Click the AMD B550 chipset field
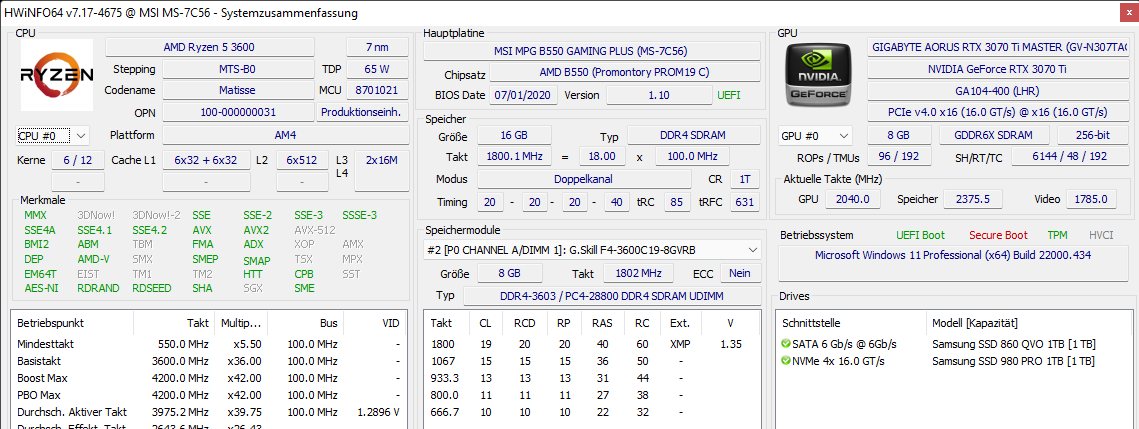 624,73
